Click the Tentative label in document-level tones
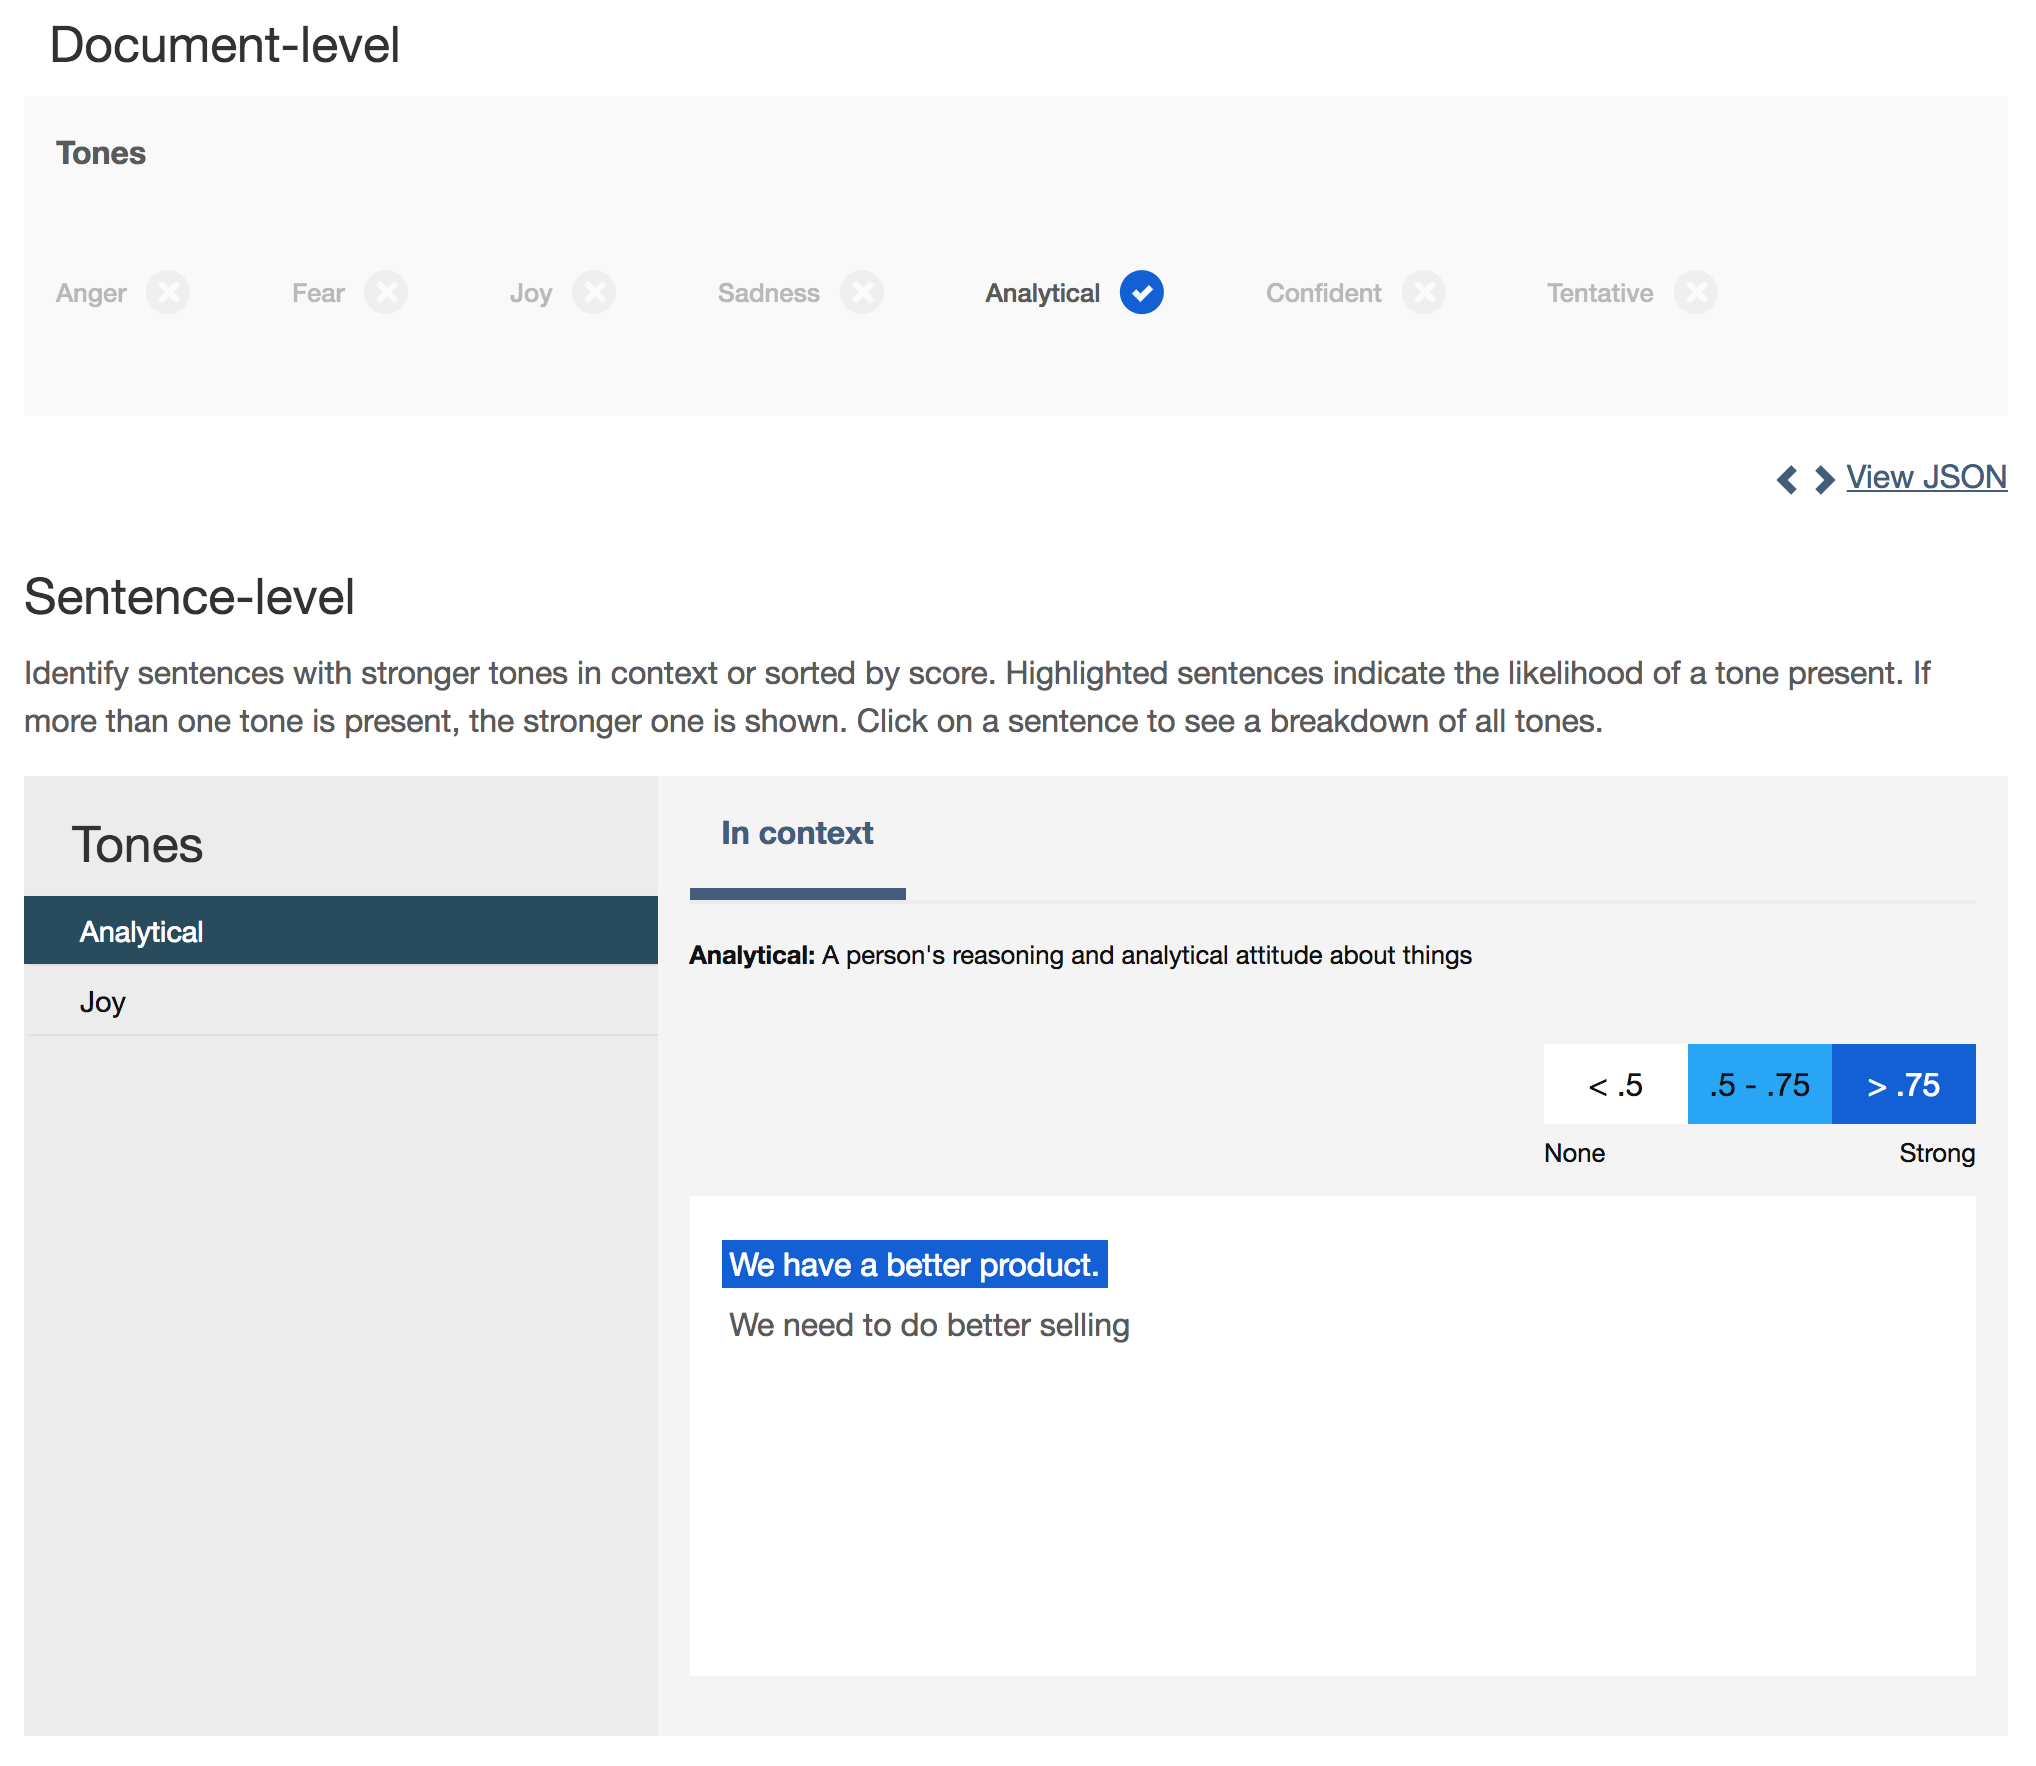 tap(1600, 293)
